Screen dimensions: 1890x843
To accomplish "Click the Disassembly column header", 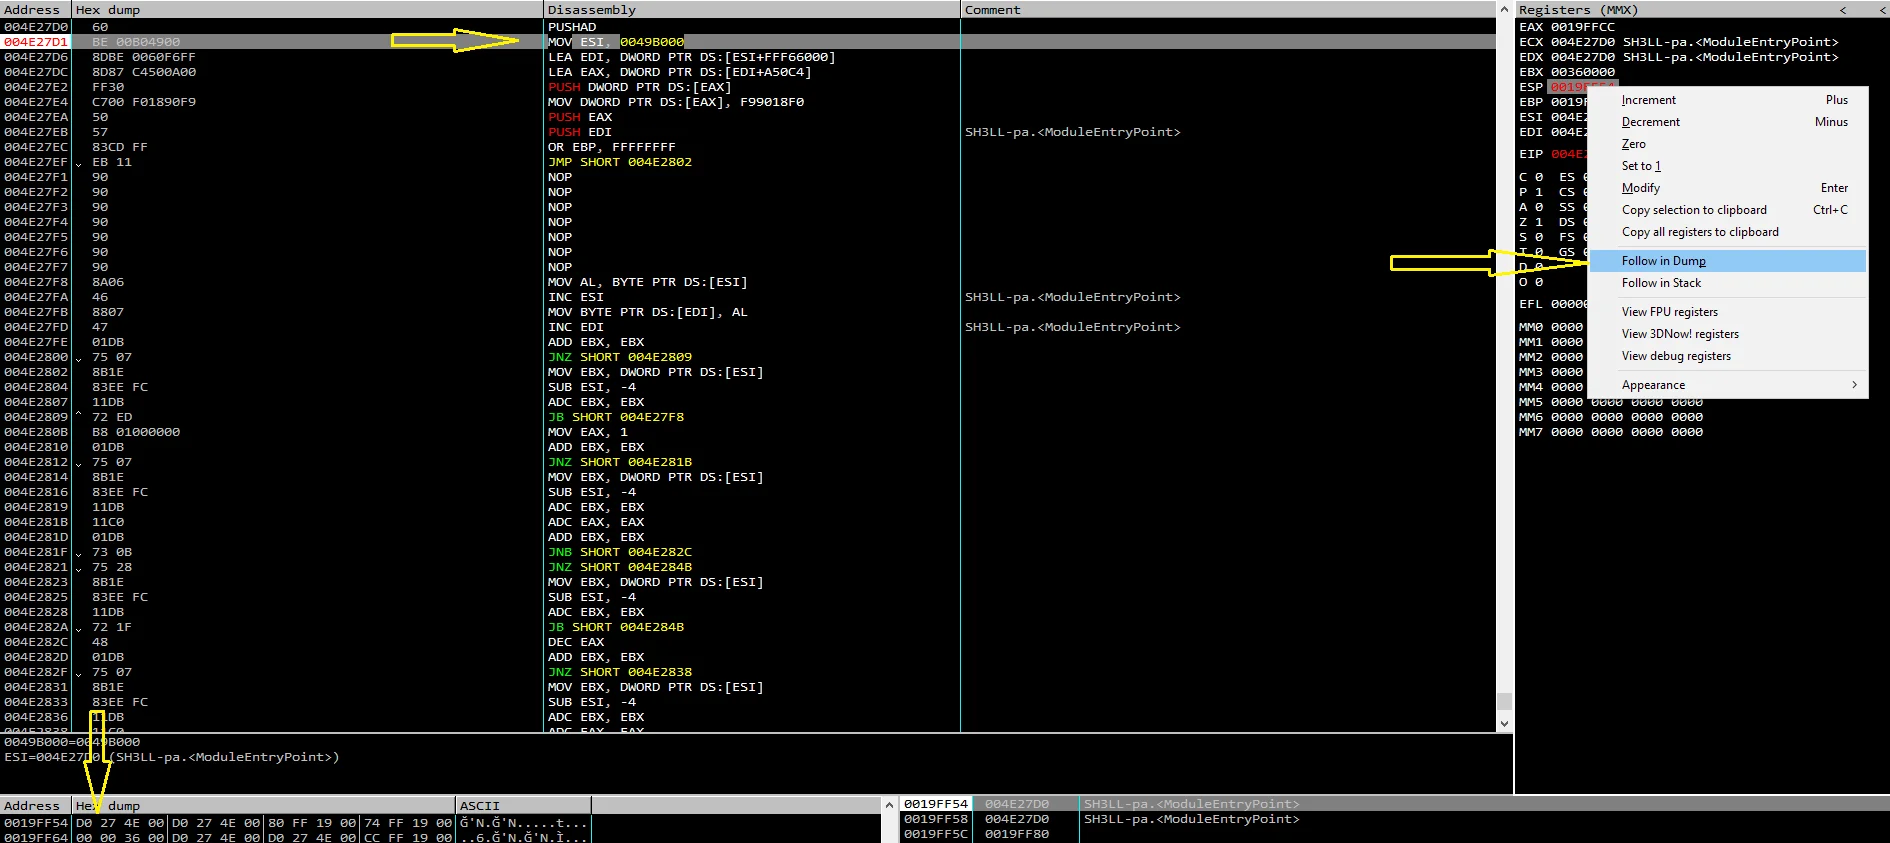I will click(751, 9).
